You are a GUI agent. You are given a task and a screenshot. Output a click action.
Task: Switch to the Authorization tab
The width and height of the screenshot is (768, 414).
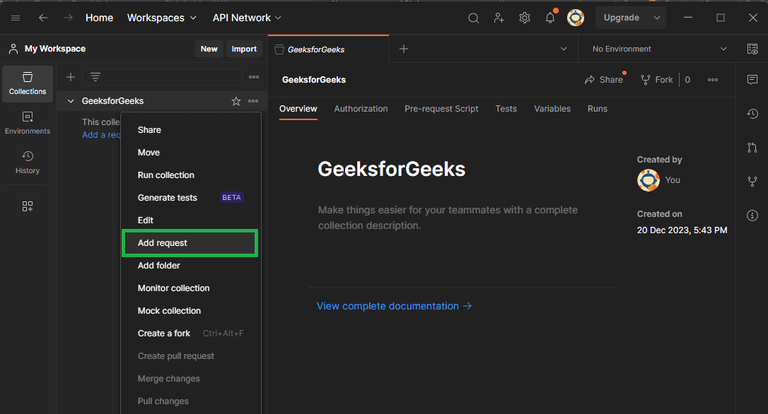[x=361, y=109]
